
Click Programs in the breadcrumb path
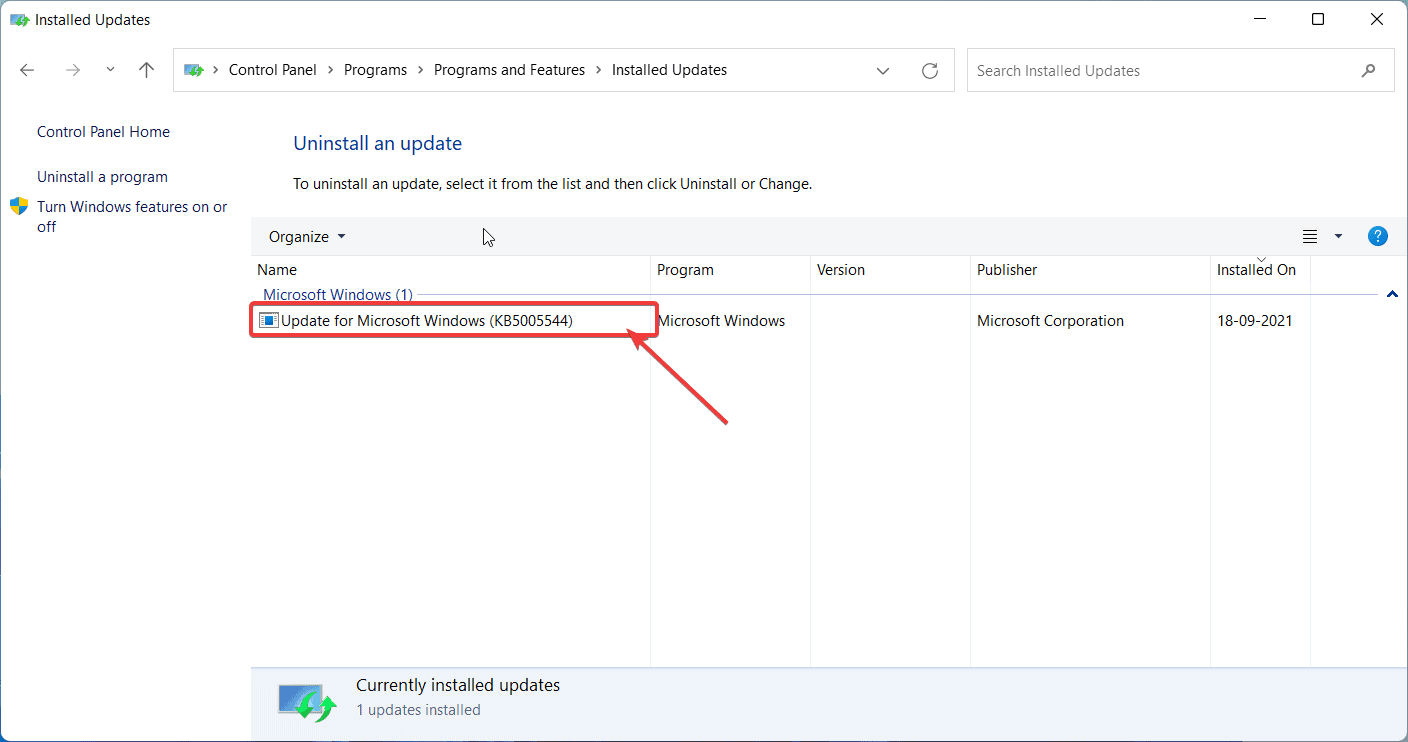[x=375, y=70]
